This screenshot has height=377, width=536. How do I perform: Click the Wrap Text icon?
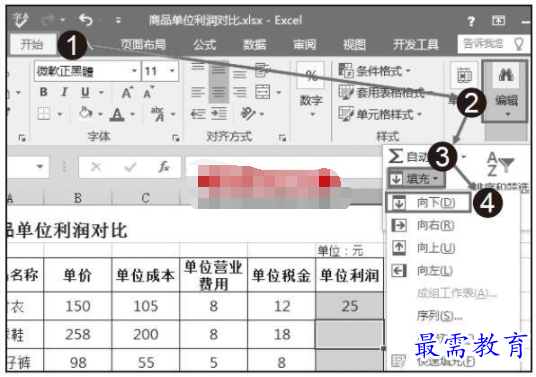tap(262, 70)
